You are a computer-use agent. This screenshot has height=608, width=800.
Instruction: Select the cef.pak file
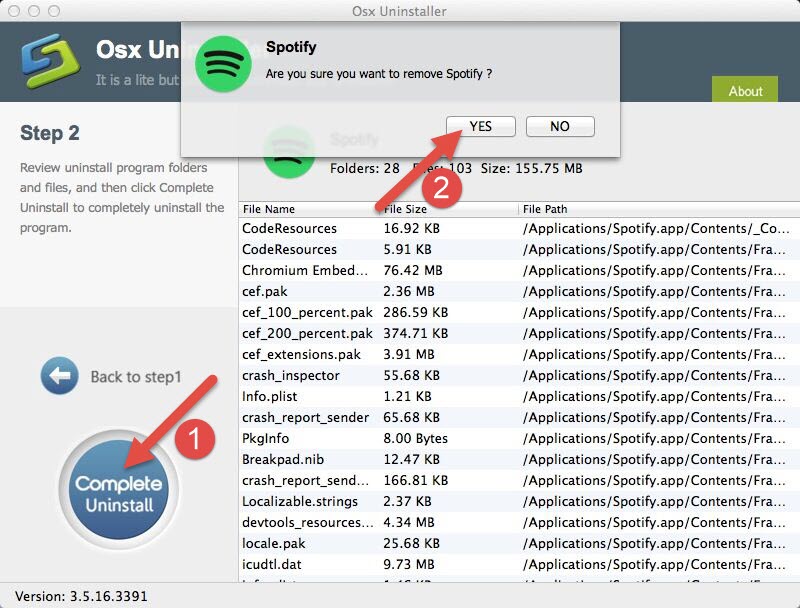tap(519, 291)
